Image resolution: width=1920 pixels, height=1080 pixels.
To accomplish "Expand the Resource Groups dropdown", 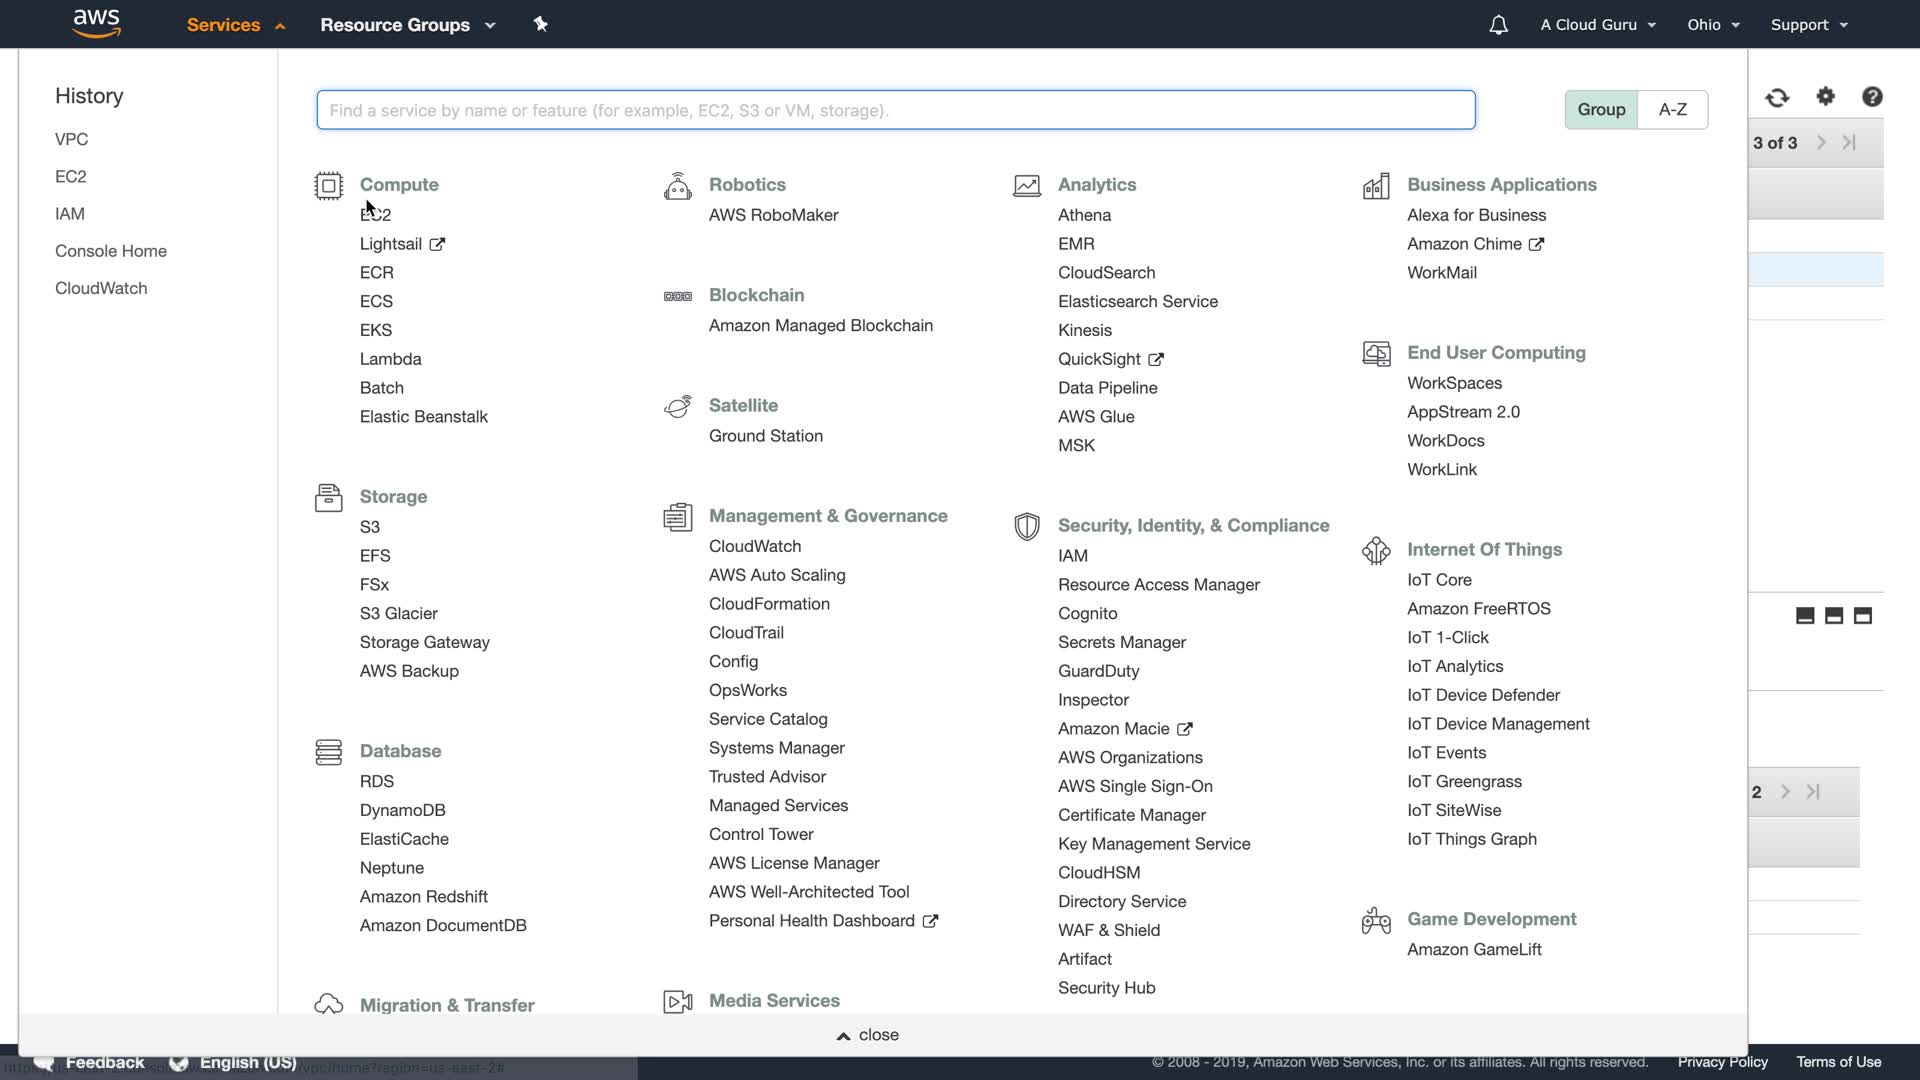I will [x=407, y=25].
